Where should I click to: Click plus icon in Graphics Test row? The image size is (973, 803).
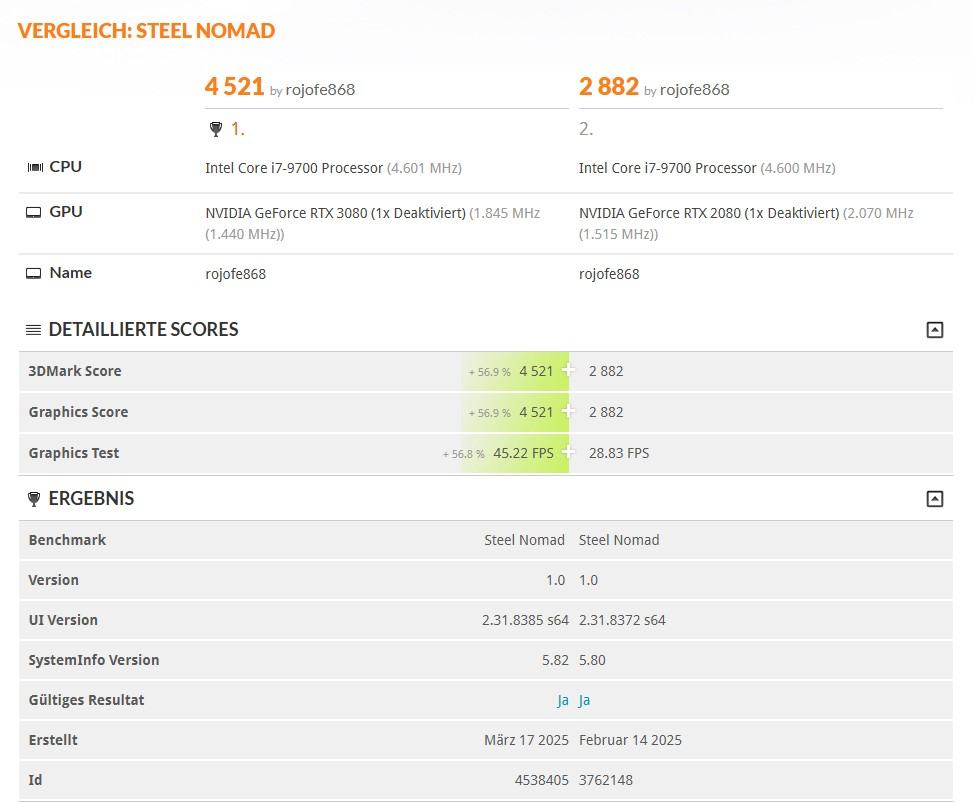coord(568,452)
